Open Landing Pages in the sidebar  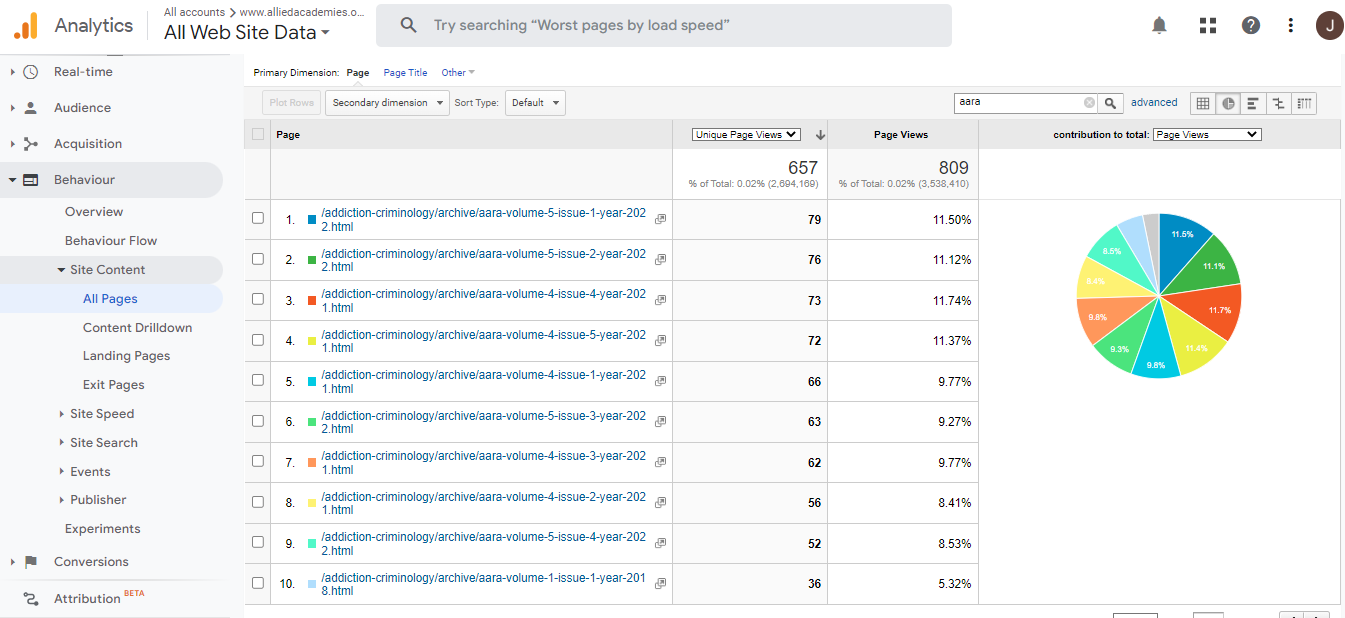coord(126,356)
